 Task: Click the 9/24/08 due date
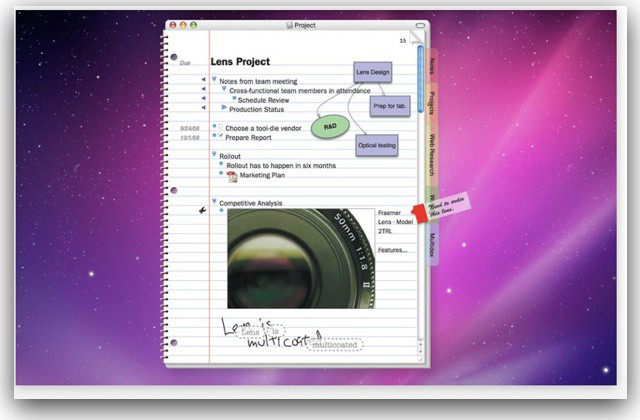[190, 129]
